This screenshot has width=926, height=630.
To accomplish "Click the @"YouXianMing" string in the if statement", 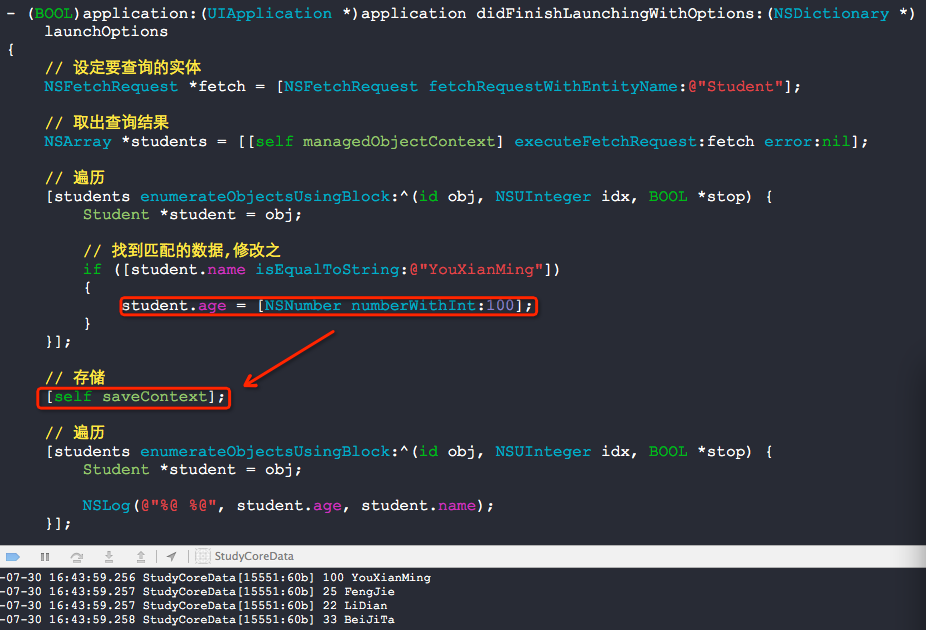I will tap(476, 270).
